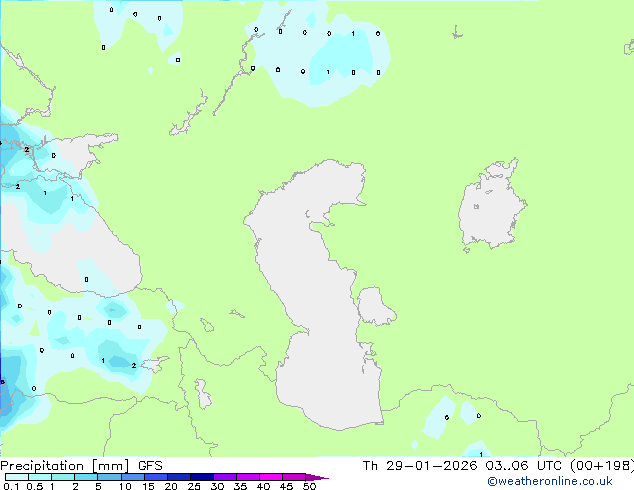Image resolution: width=634 pixels, height=490 pixels.
Task: Select the purple swatch between 30 and 35
Action: tap(225, 477)
